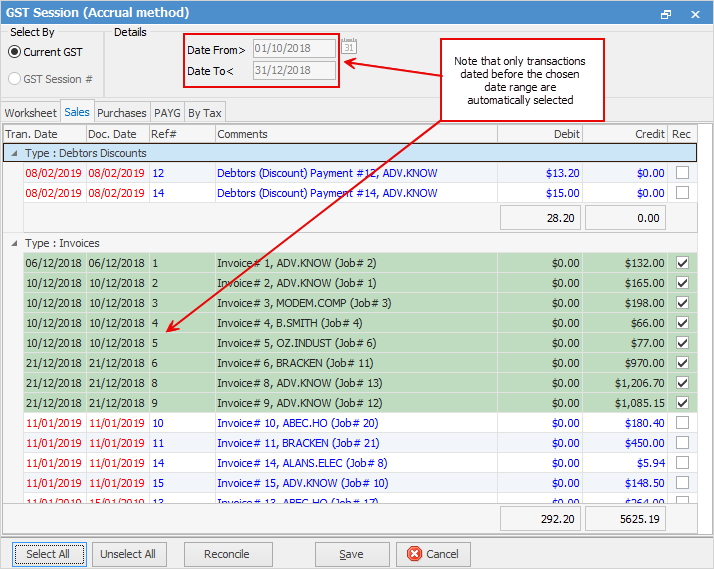714x569 pixels.
Task: Click the Unselect All button
Action: tap(128, 554)
